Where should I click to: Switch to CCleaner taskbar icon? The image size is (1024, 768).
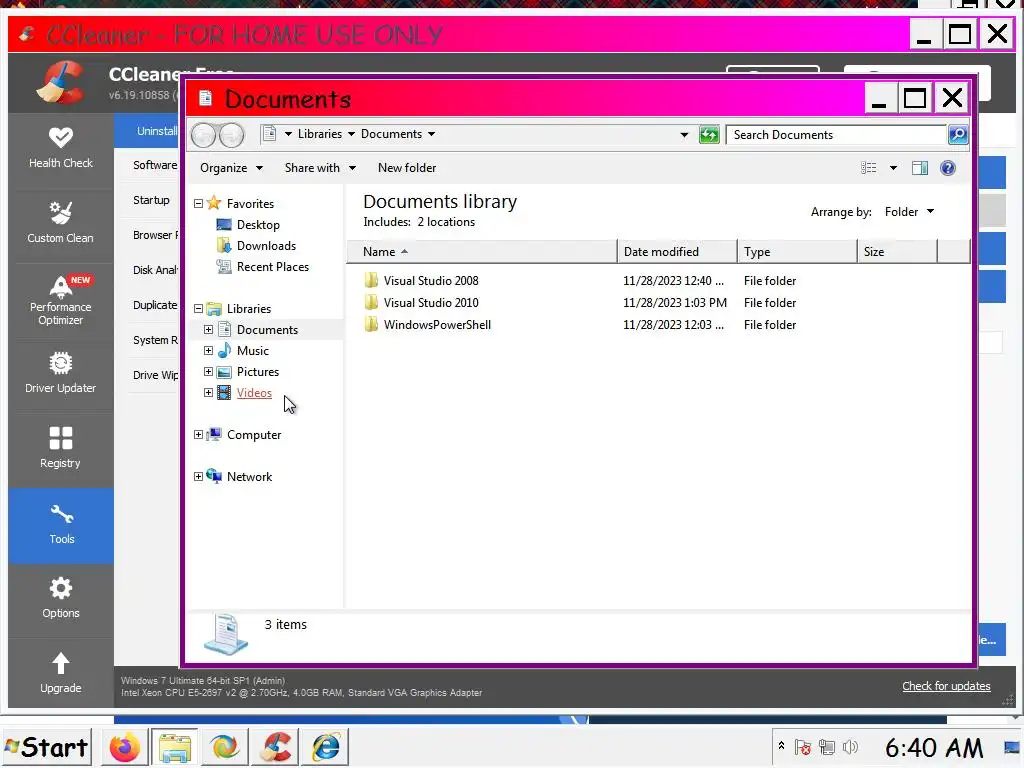click(x=276, y=747)
